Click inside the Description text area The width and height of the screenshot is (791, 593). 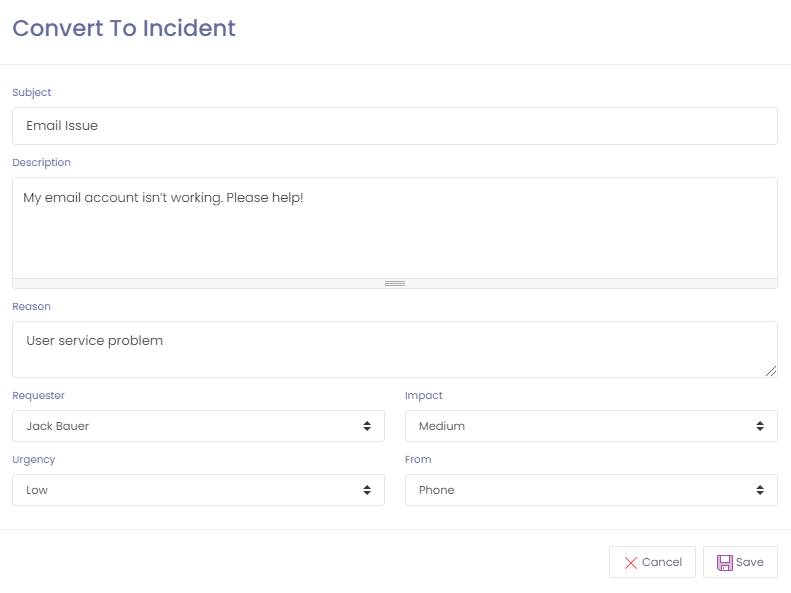(x=395, y=228)
